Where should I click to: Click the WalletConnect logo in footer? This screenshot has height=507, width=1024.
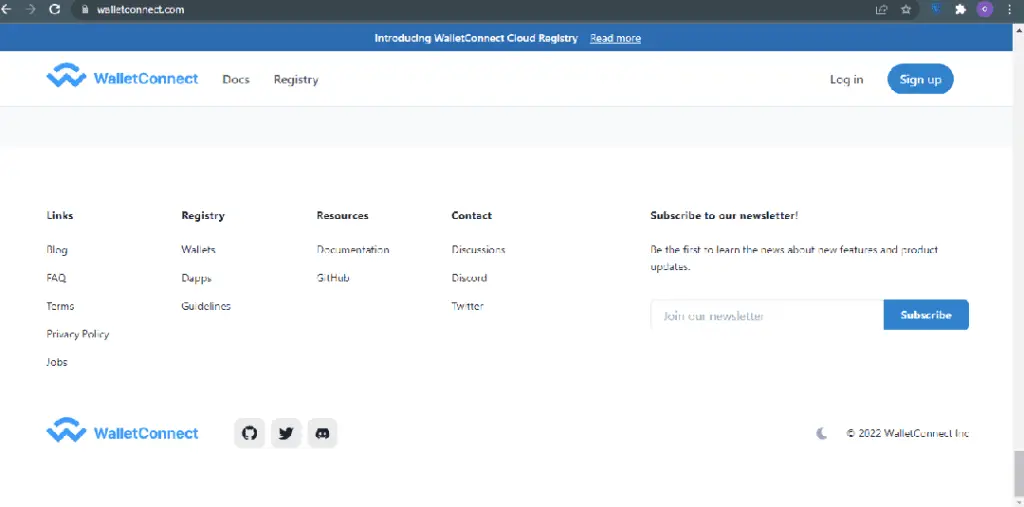122,433
